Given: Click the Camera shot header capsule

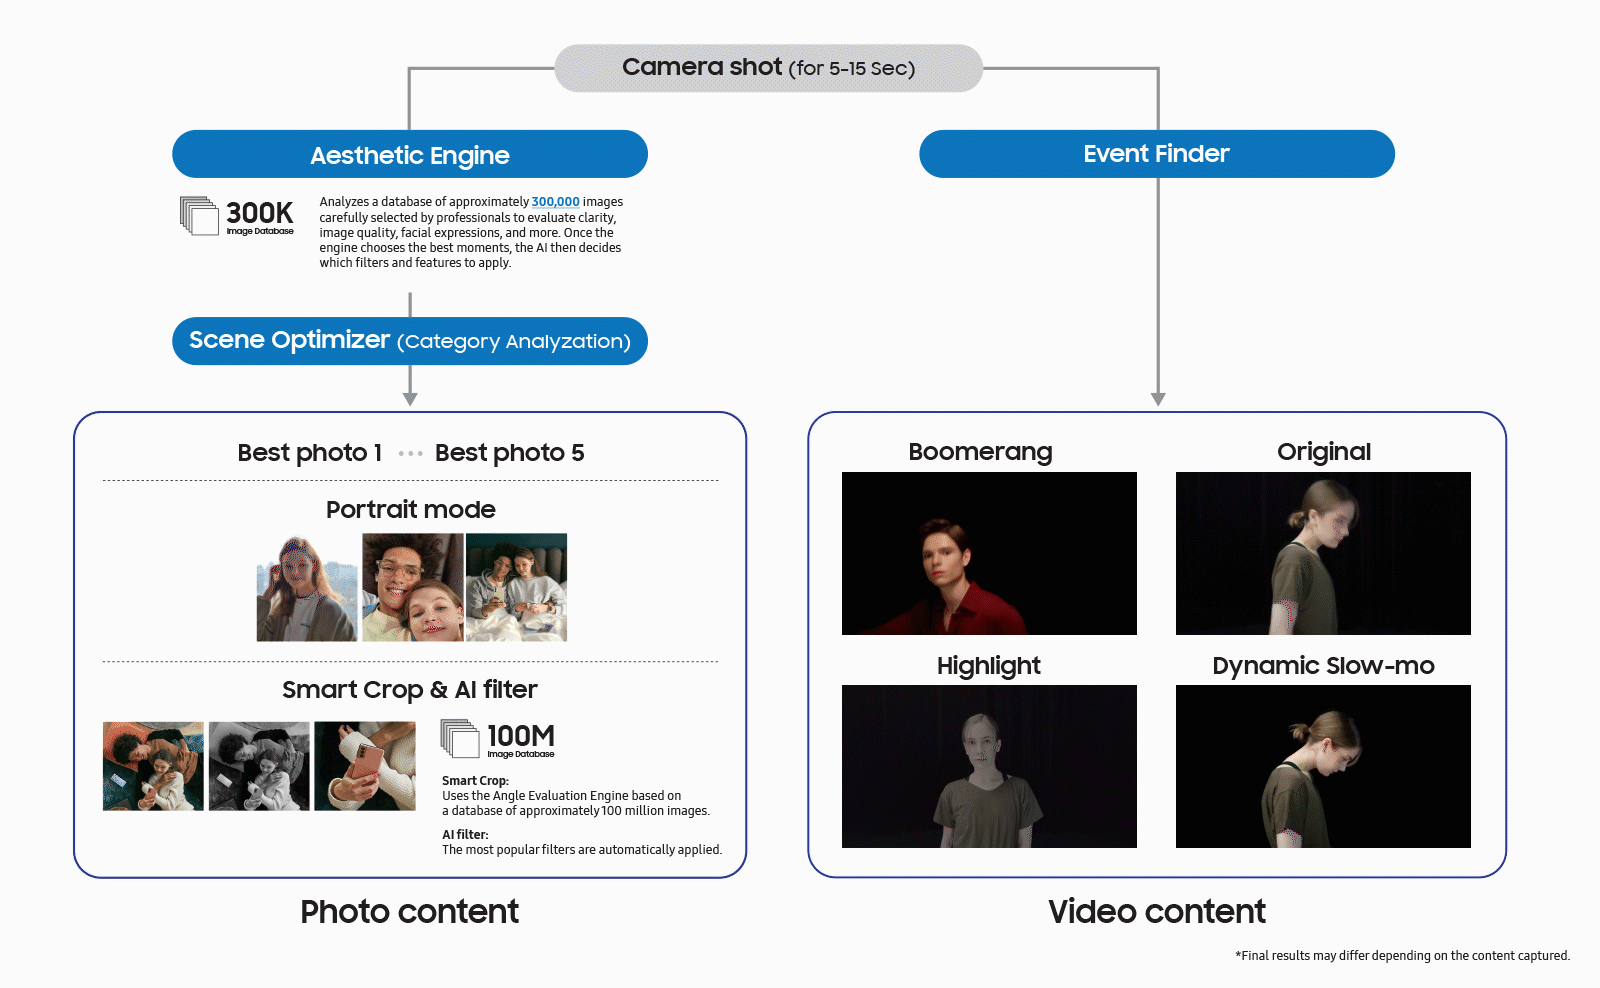Looking at the screenshot, I should (x=767, y=67).
